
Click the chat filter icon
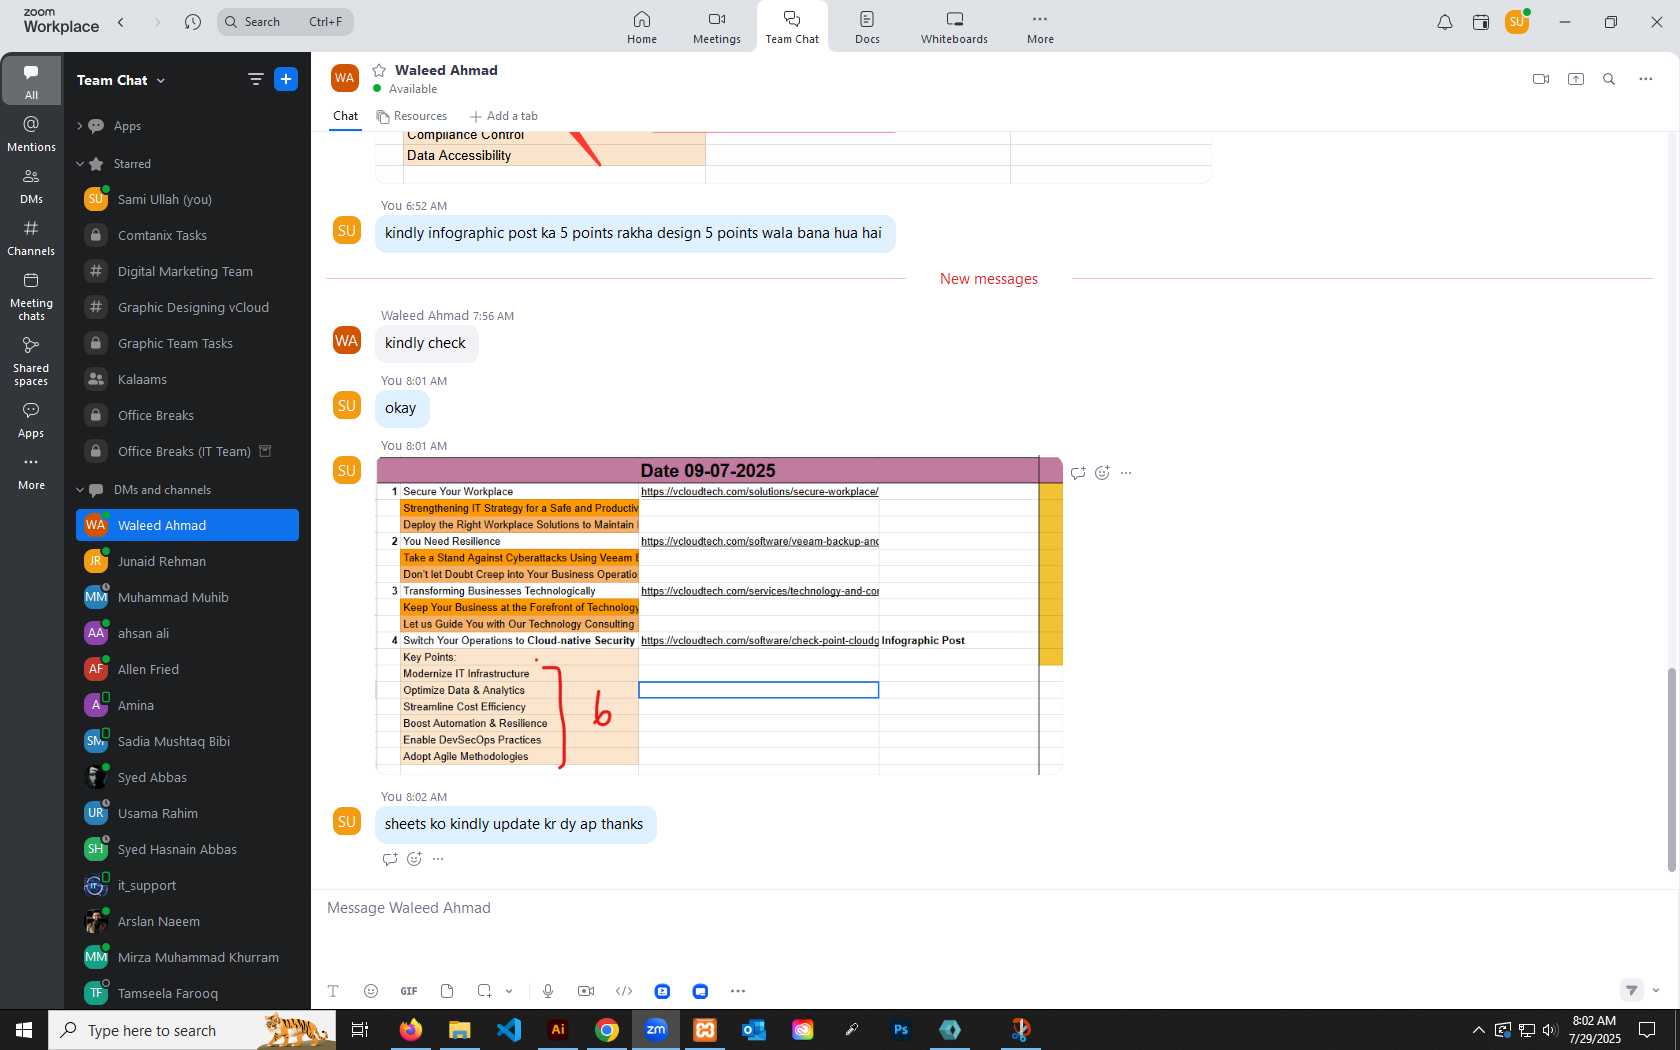tap(256, 79)
